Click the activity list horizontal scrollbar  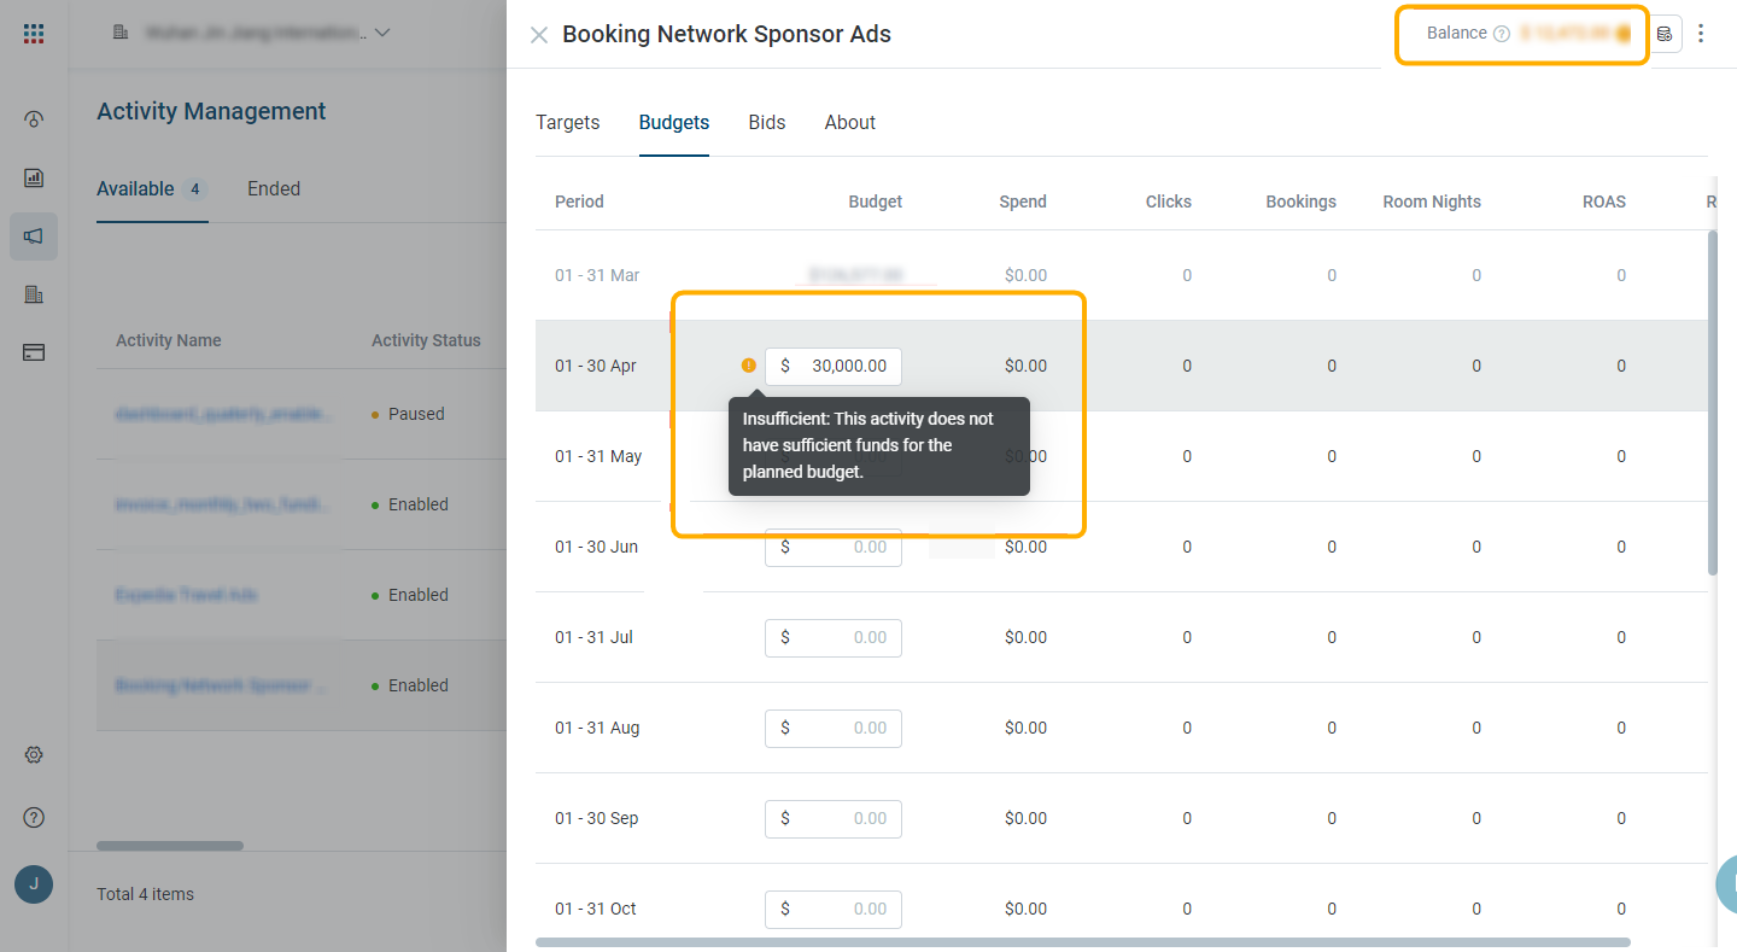tap(170, 846)
